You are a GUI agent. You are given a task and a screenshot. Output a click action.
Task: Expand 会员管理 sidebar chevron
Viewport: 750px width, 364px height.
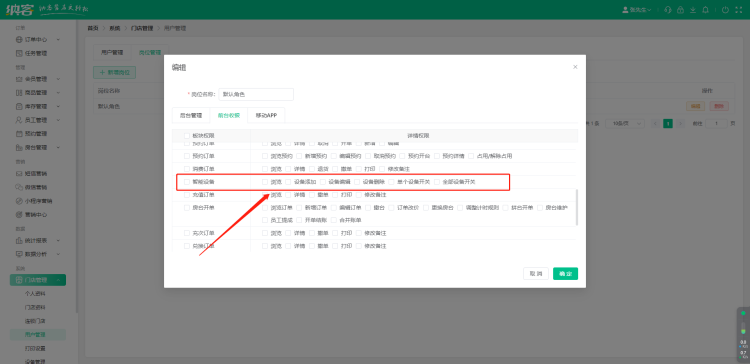58,79
